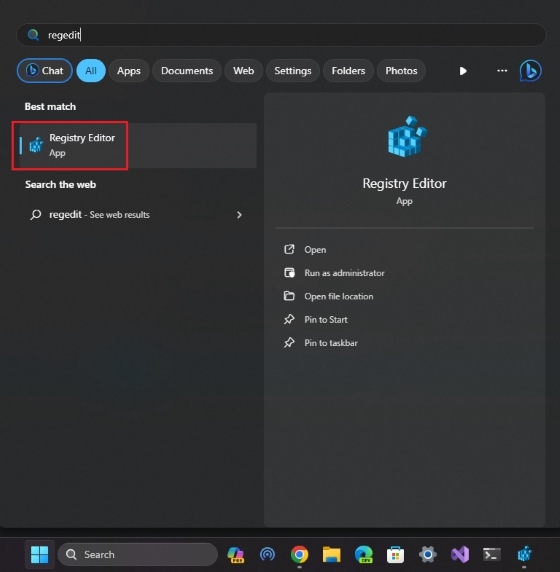The height and width of the screenshot is (572, 560).
Task: Open the Windows Start button
Action: coord(39,554)
